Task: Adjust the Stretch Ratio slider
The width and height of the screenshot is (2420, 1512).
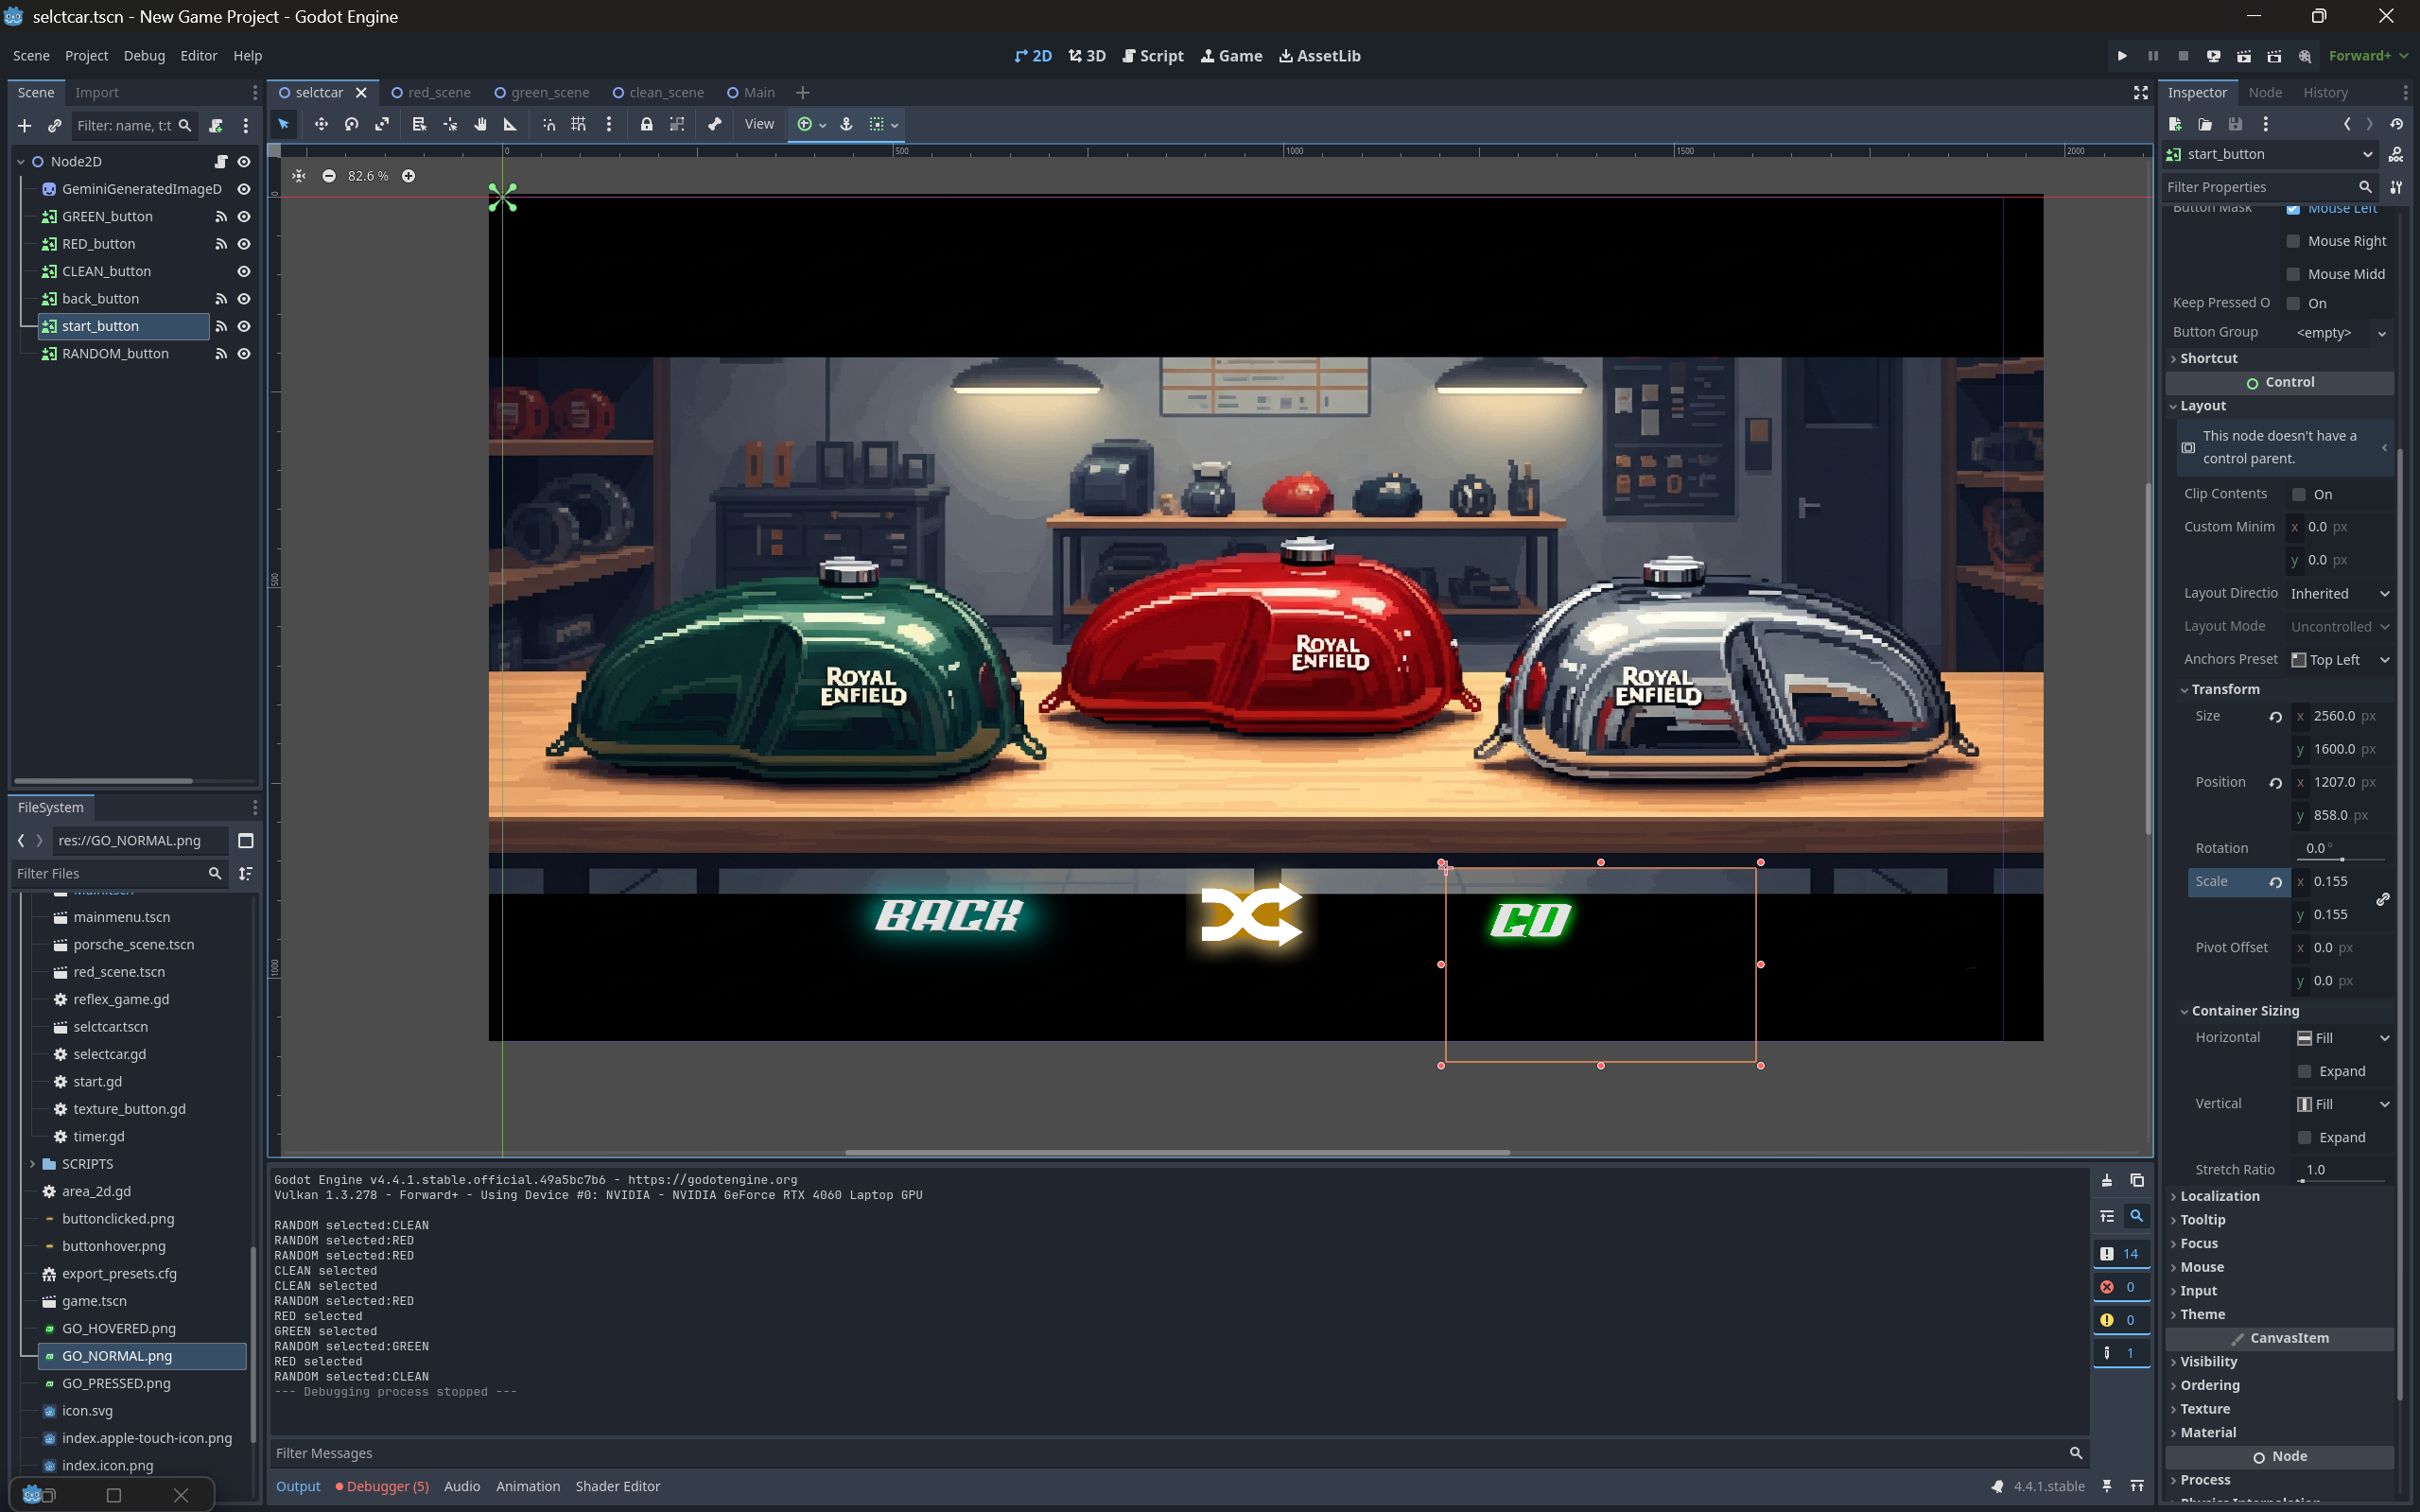Action: [x=2340, y=1181]
